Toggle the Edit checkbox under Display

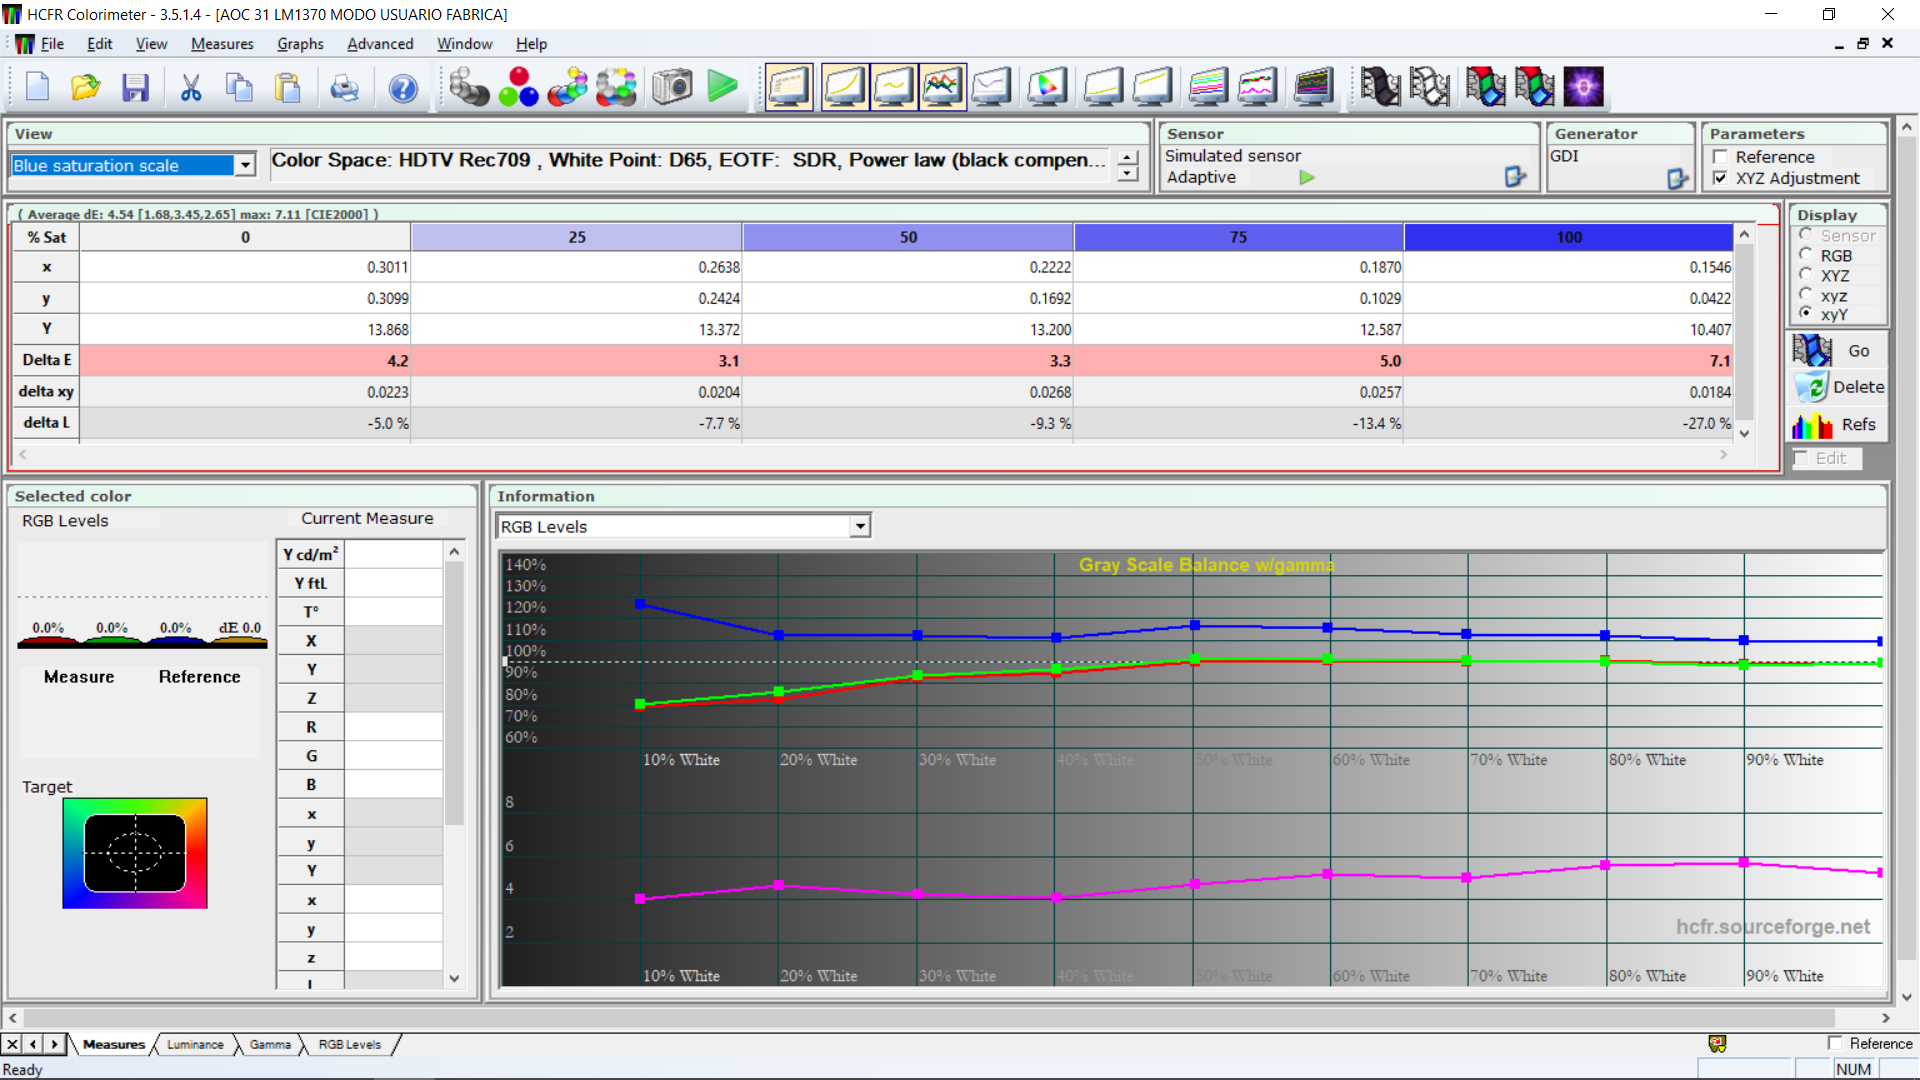[1801, 458]
